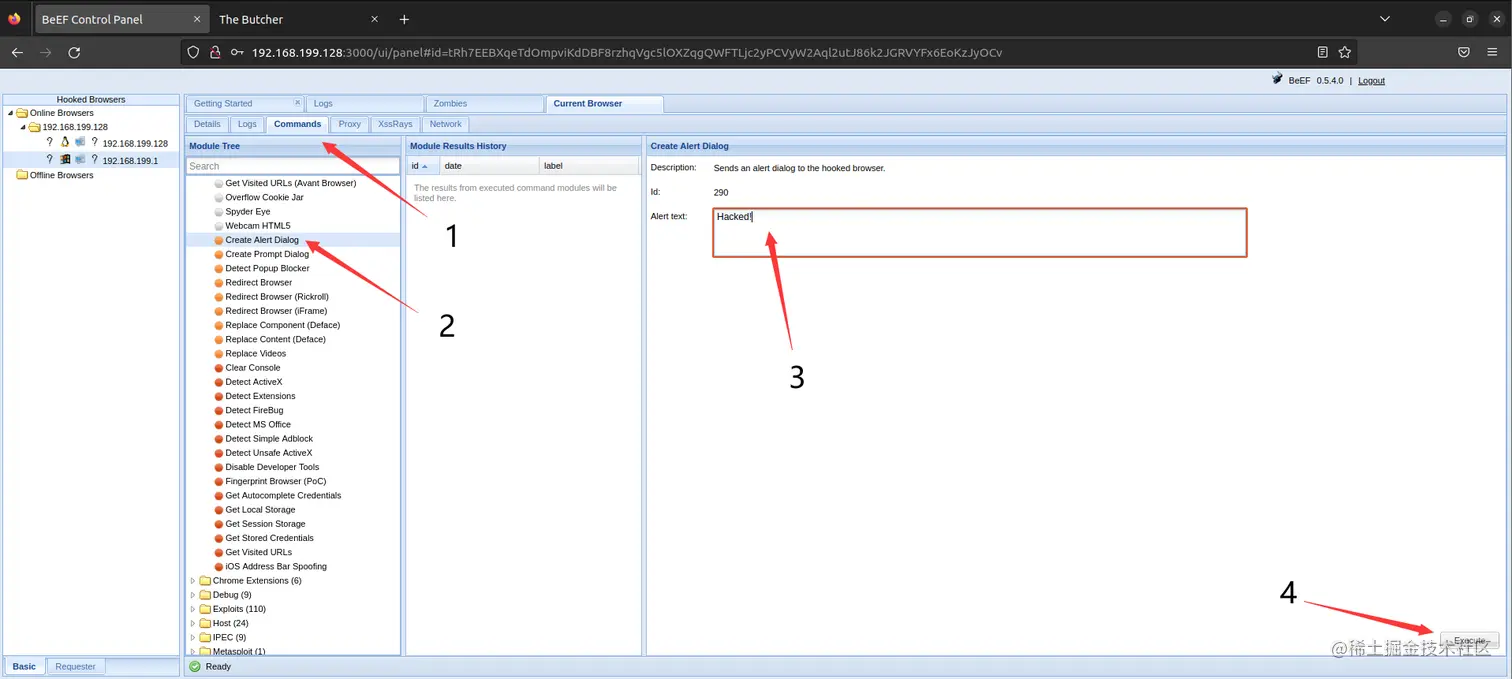Screen dimensions: 1512x679
Task: Click the Execute button
Action: pos(1469,641)
